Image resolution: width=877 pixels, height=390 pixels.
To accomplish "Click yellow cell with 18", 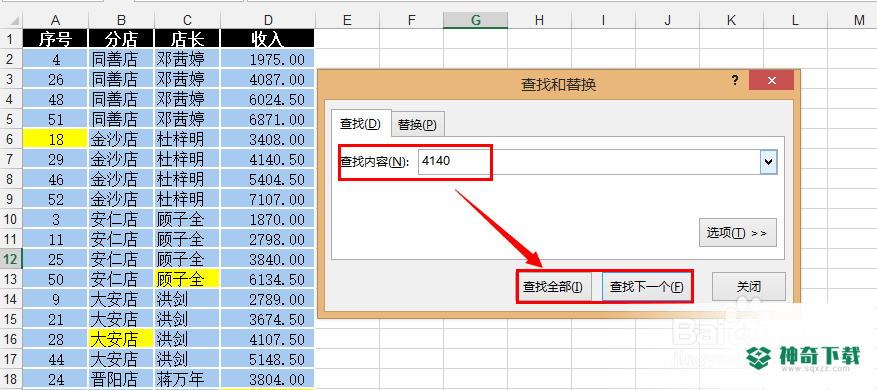I will [x=55, y=139].
